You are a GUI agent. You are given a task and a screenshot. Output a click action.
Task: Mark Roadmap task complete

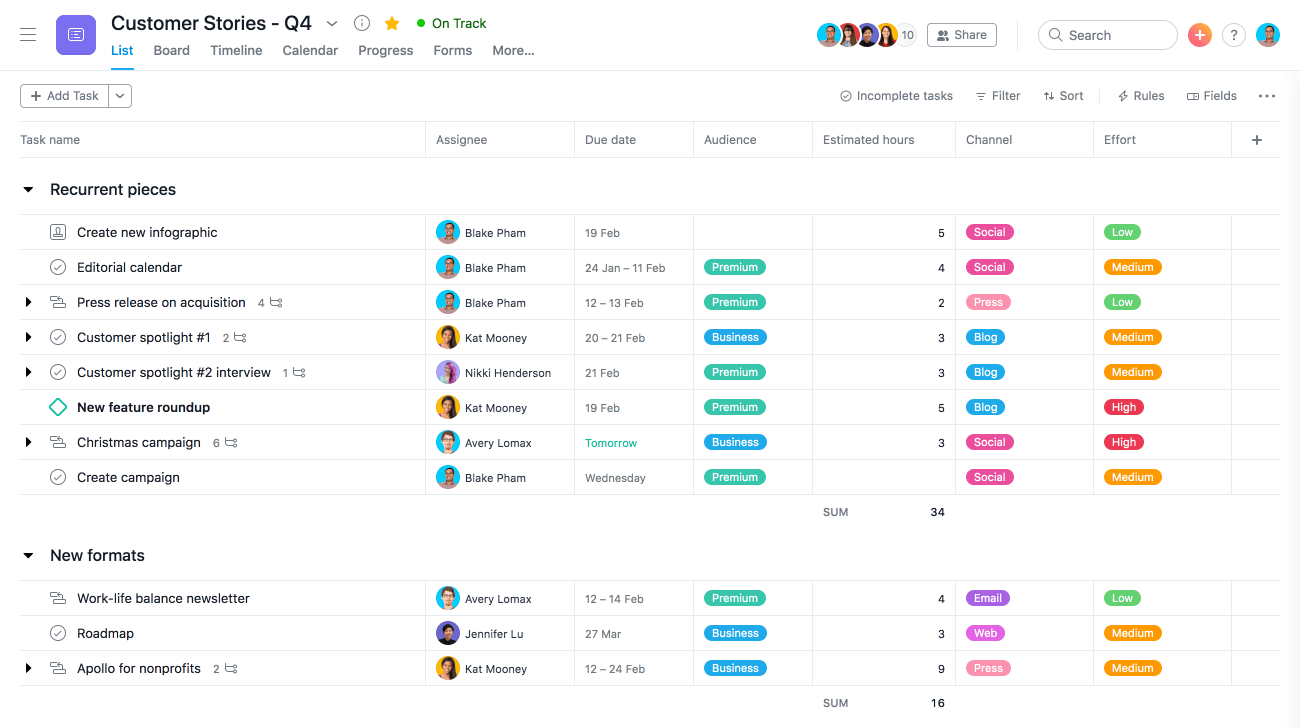click(x=58, y=633)
